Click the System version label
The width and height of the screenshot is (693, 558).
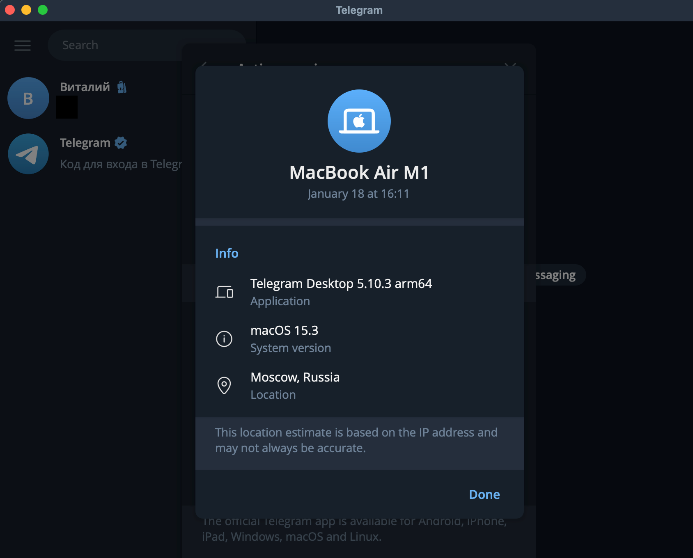pyautogui.click(x=290, y=348)
